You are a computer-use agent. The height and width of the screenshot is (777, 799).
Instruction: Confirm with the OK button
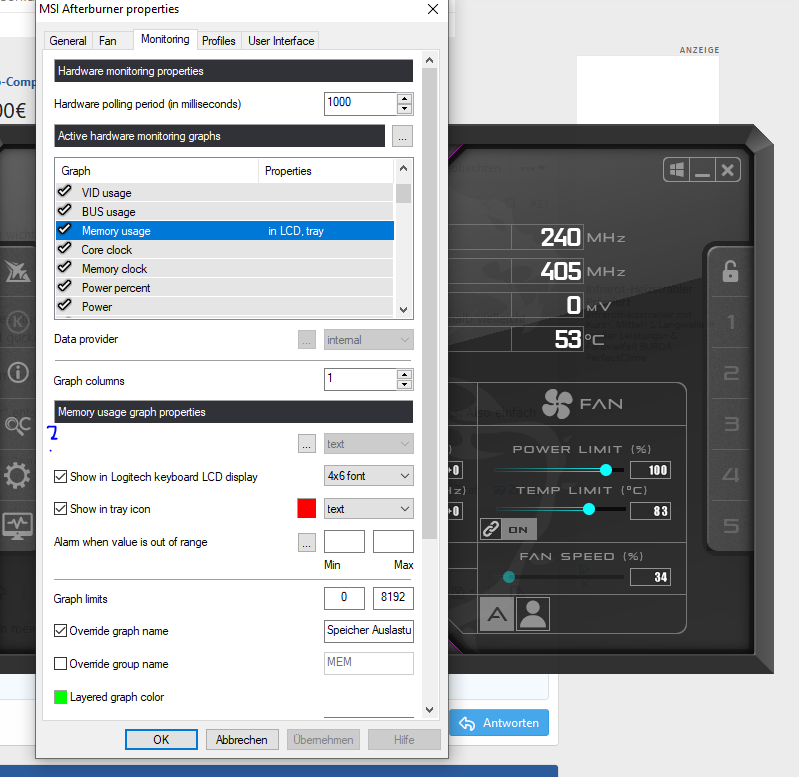tap(161, 740)
